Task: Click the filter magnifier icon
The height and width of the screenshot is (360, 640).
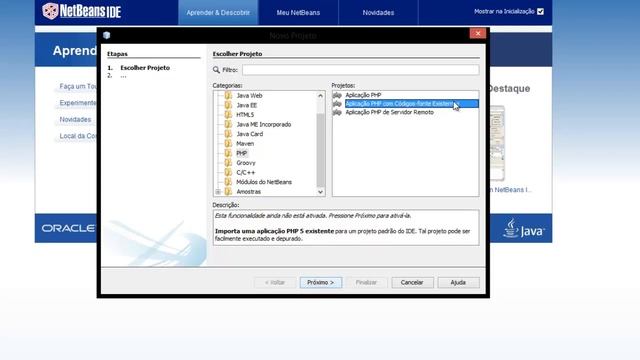Action: point(216,70)
